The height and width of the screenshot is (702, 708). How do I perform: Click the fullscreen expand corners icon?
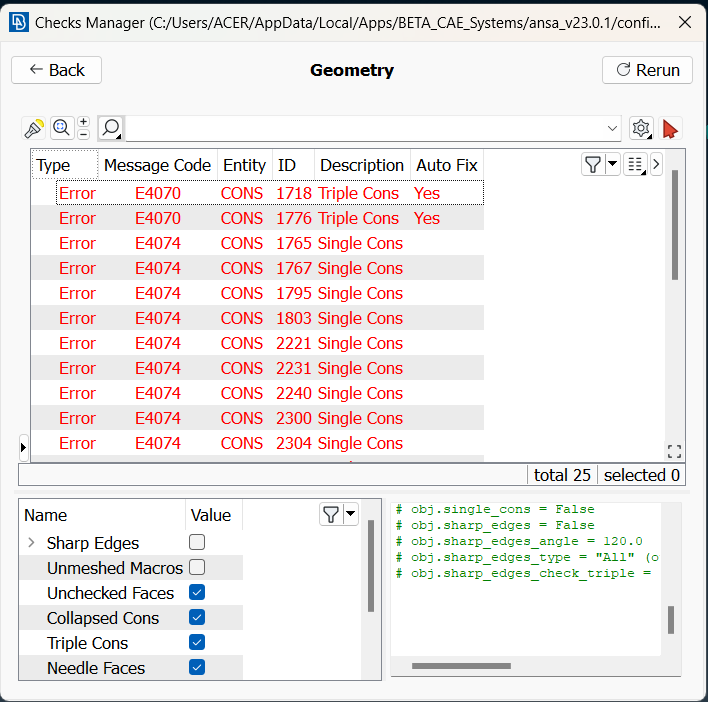click(x=674, y=451)
